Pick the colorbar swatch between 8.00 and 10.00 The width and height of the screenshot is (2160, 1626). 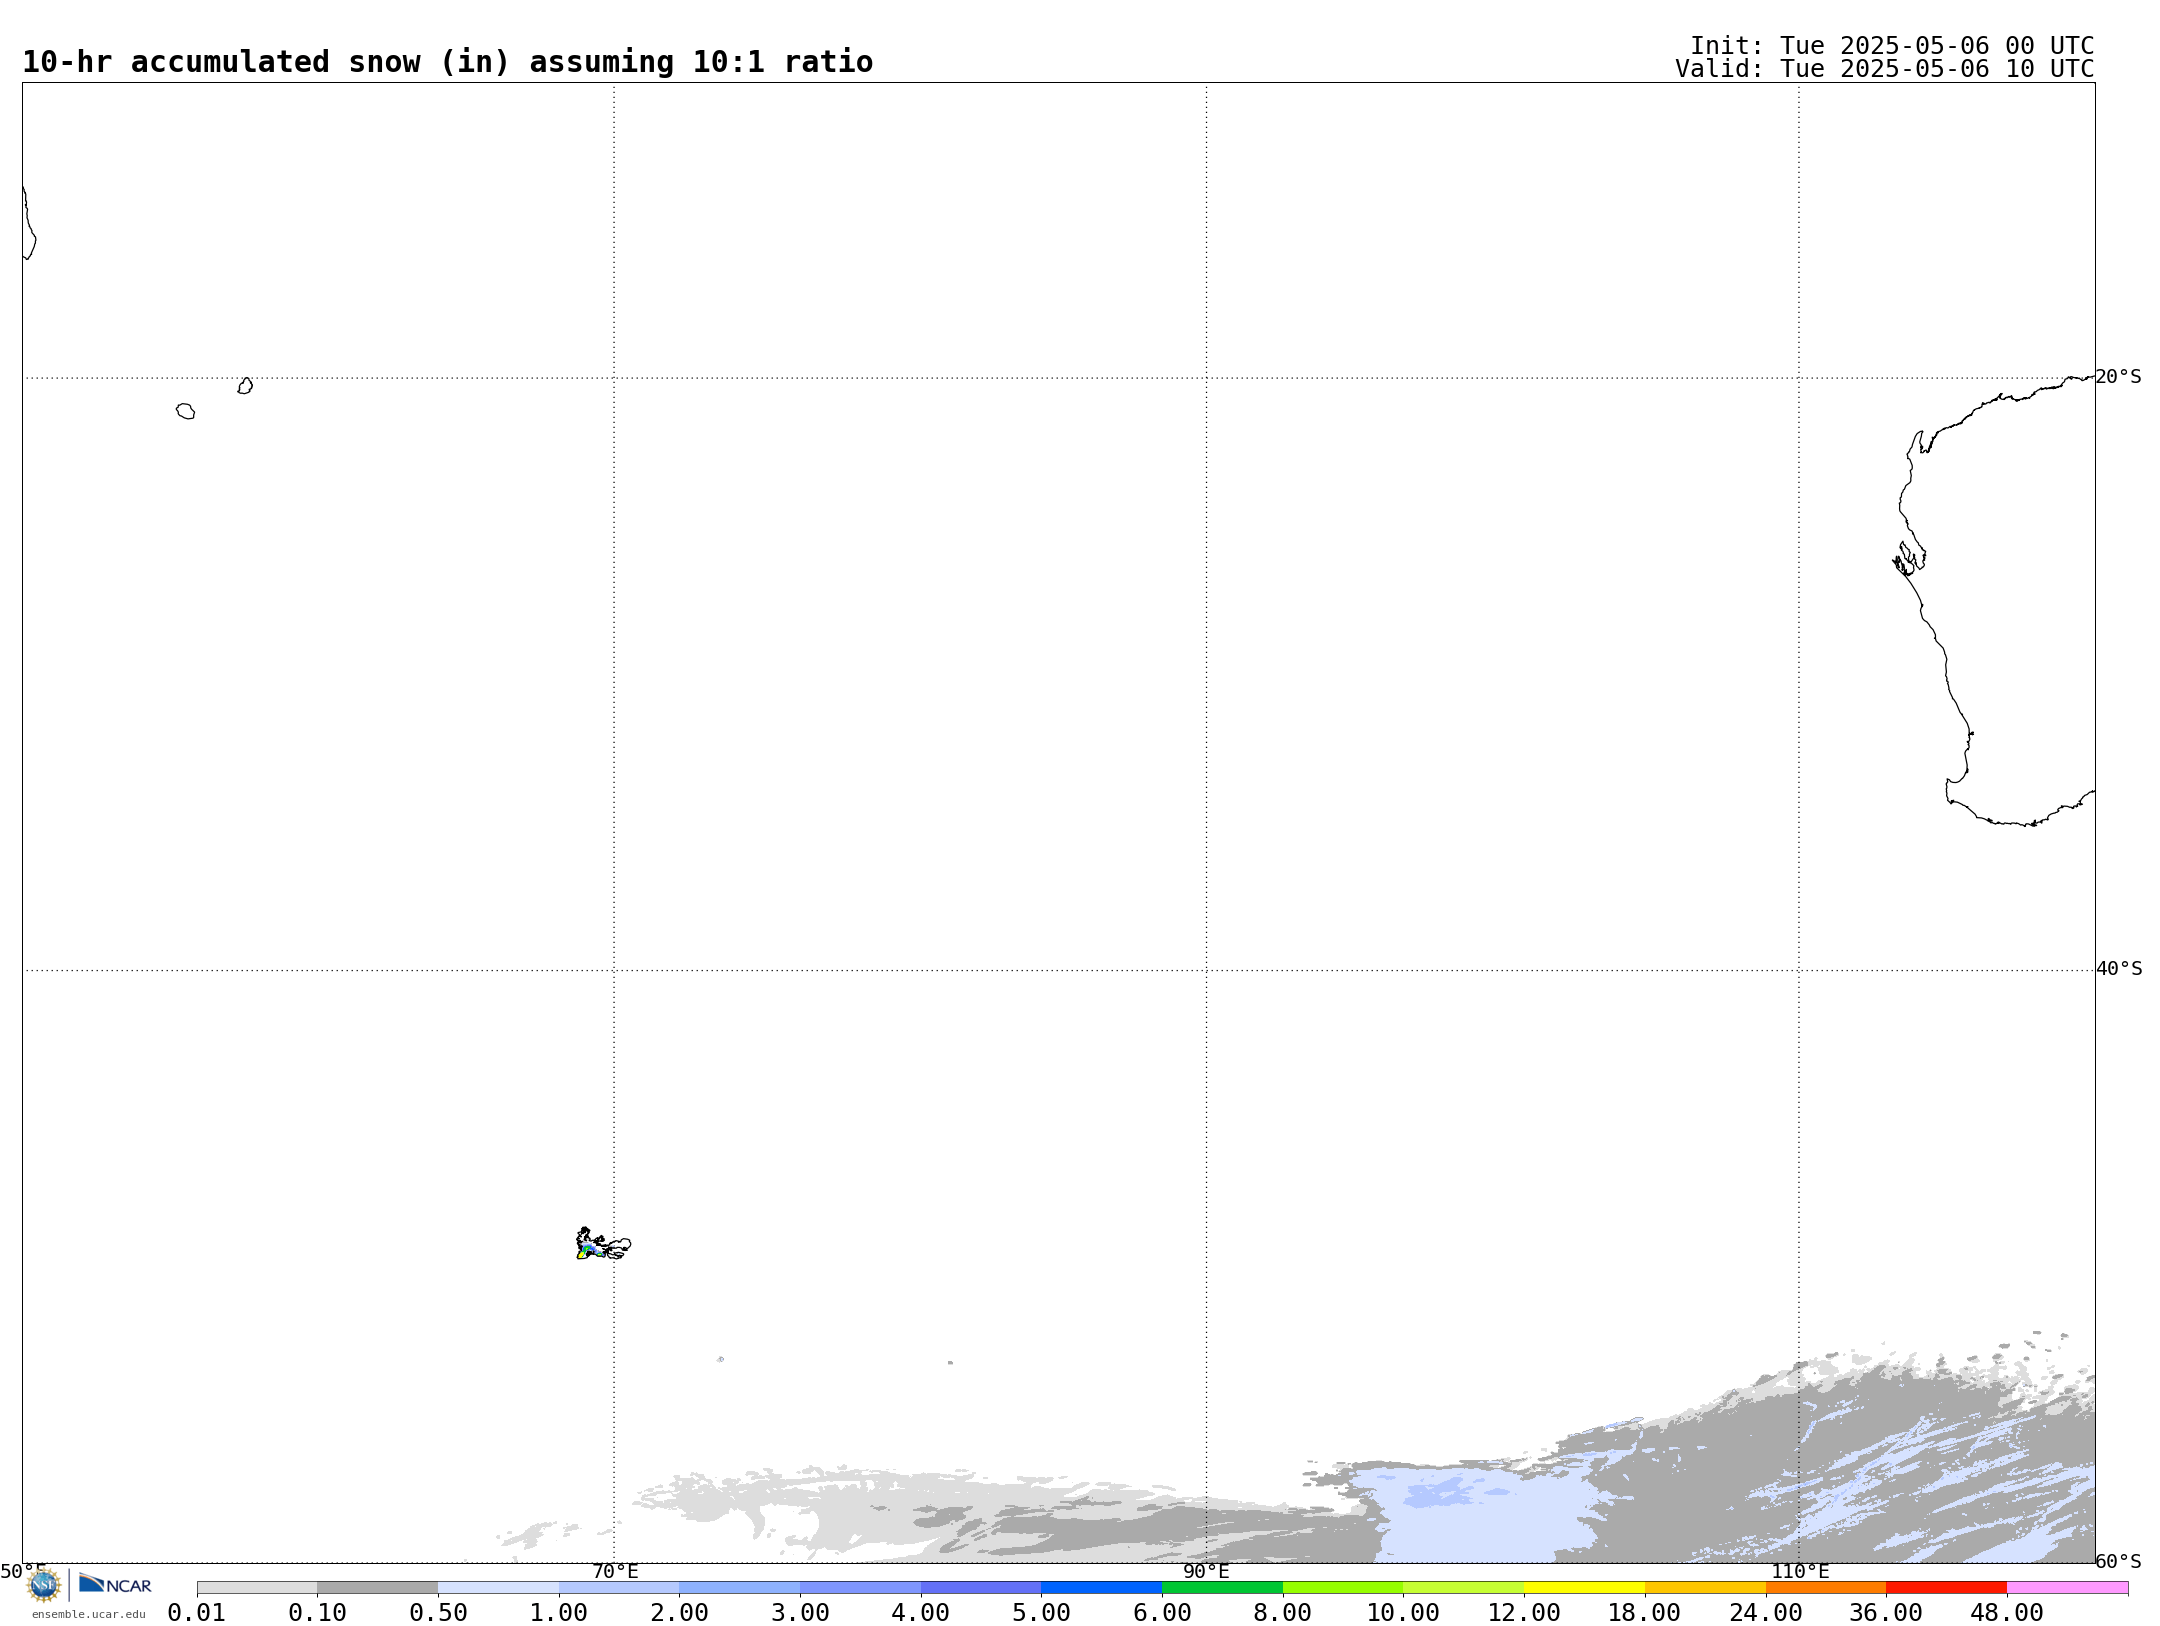pos(1343,1588)
